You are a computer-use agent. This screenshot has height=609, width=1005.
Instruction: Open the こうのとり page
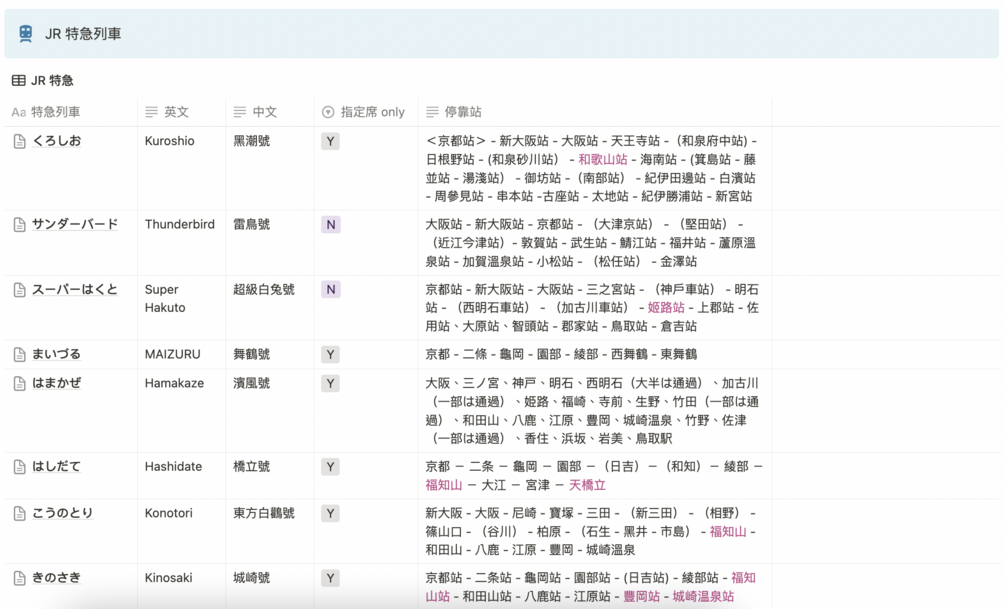[x=63, y=513]
